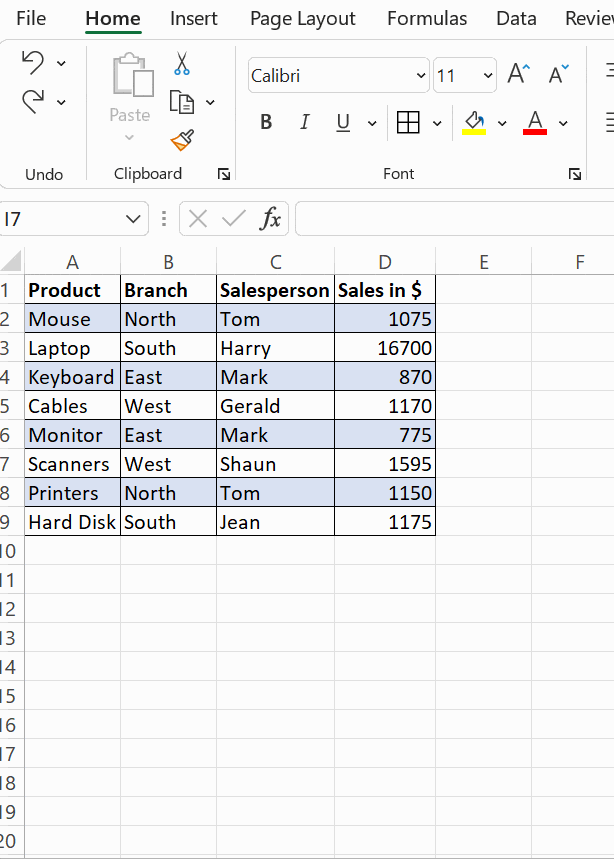
Task: Select the Salesperson header cell
Action: click(x=276, y=290)
